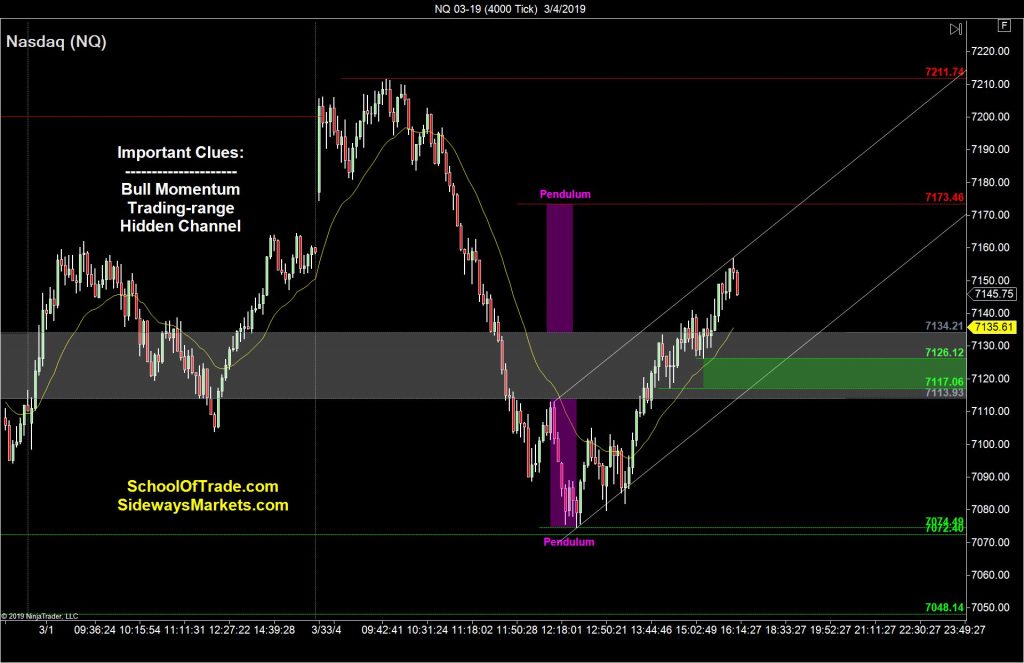Click 7060.00 on the price axis
The height and width of the screenshot is (663, 1024).
click(x=990, y=575)
